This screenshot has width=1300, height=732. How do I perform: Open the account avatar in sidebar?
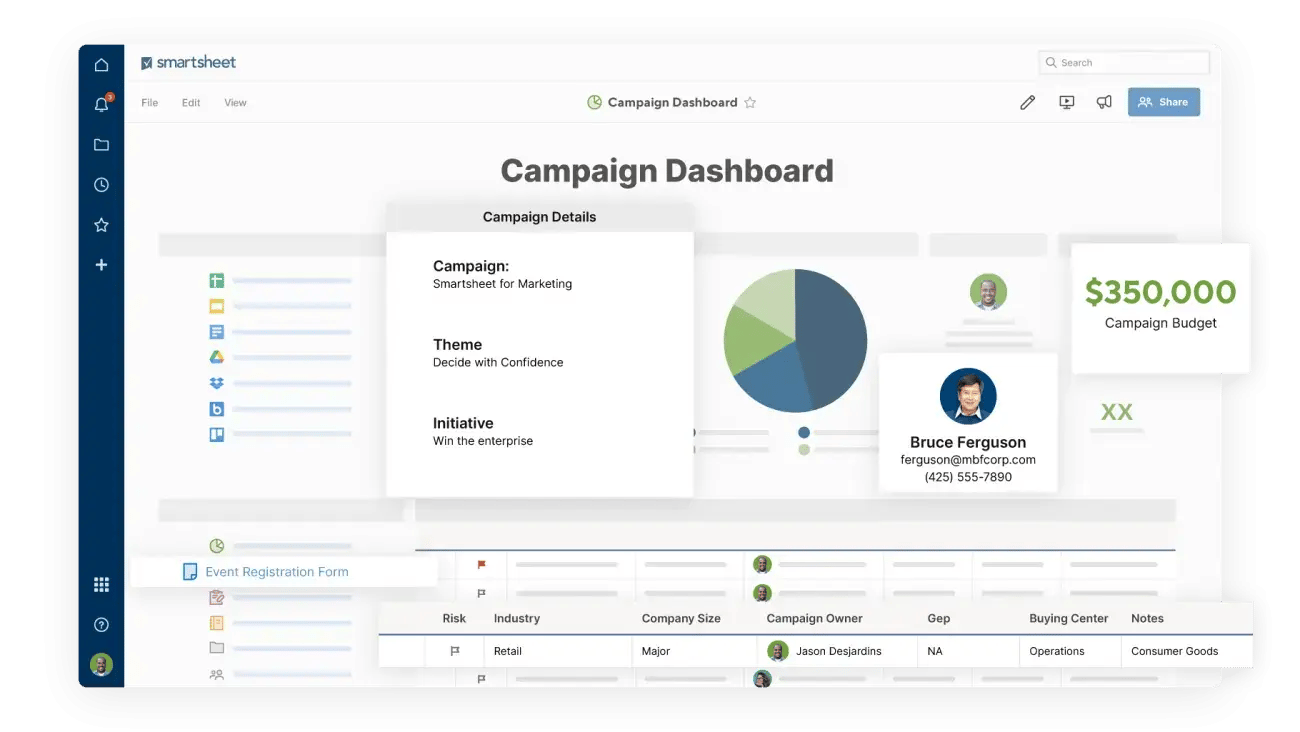pos(101,664)
